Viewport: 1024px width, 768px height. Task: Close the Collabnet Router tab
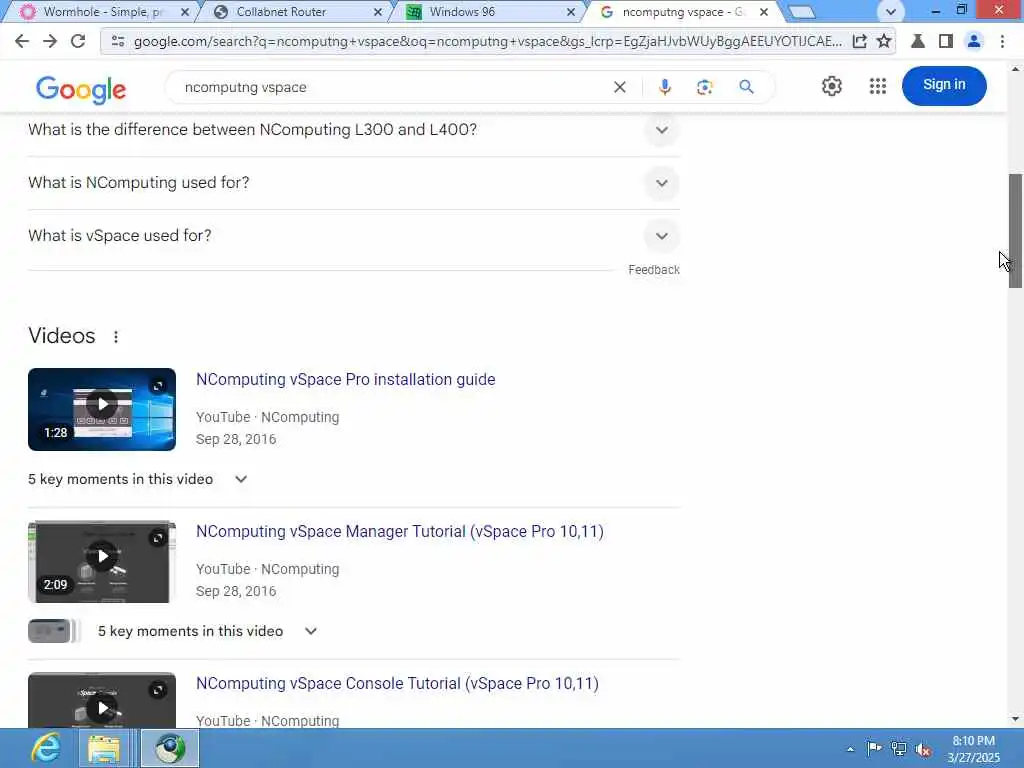coord(377,12)
